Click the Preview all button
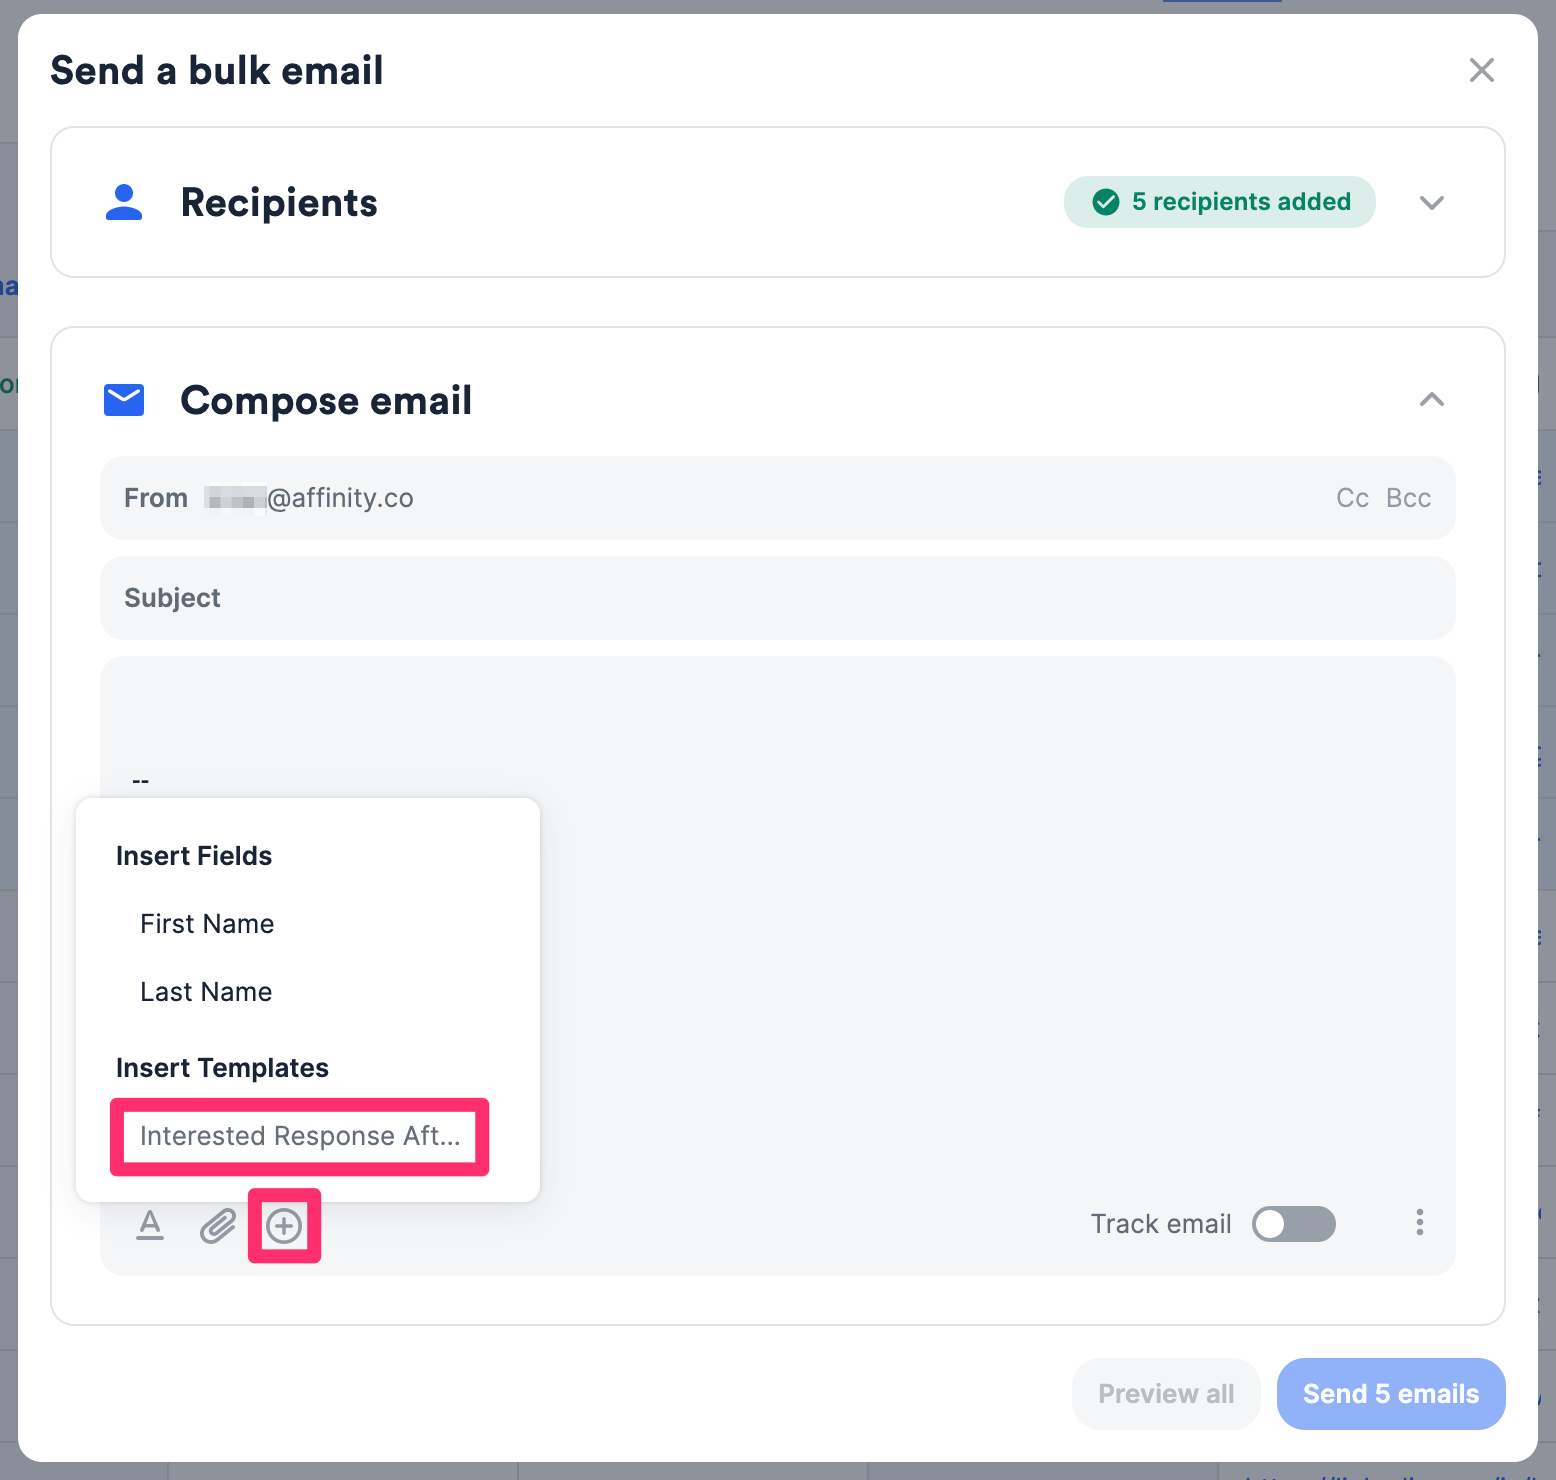Image resolution: width=1556 pixels, height=1480 pixels. click(x=1166, y=1393)
